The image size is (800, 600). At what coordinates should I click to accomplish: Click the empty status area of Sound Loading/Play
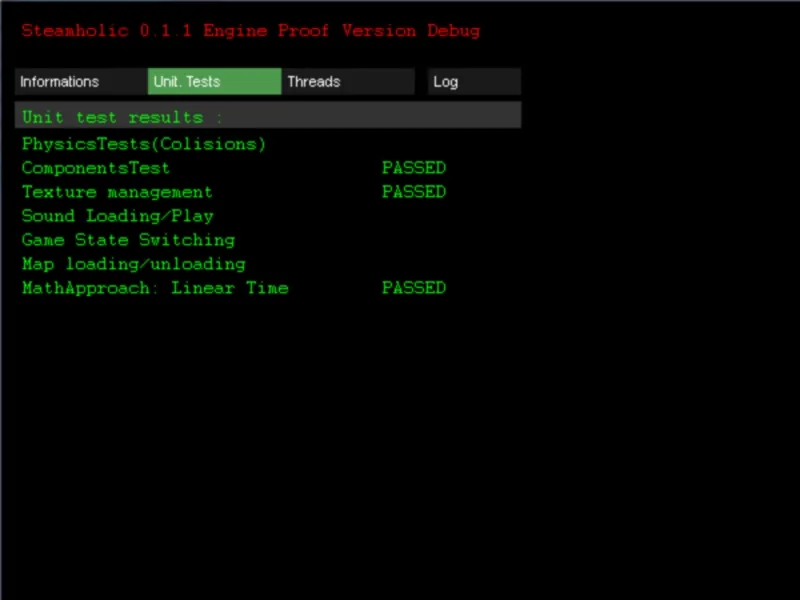point(414,216)
